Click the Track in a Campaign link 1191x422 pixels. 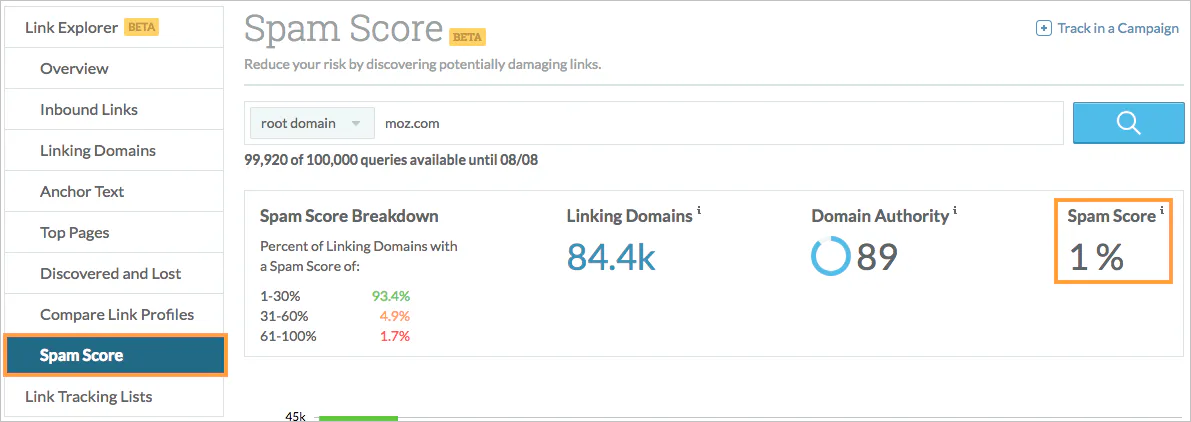(1118, 28)
